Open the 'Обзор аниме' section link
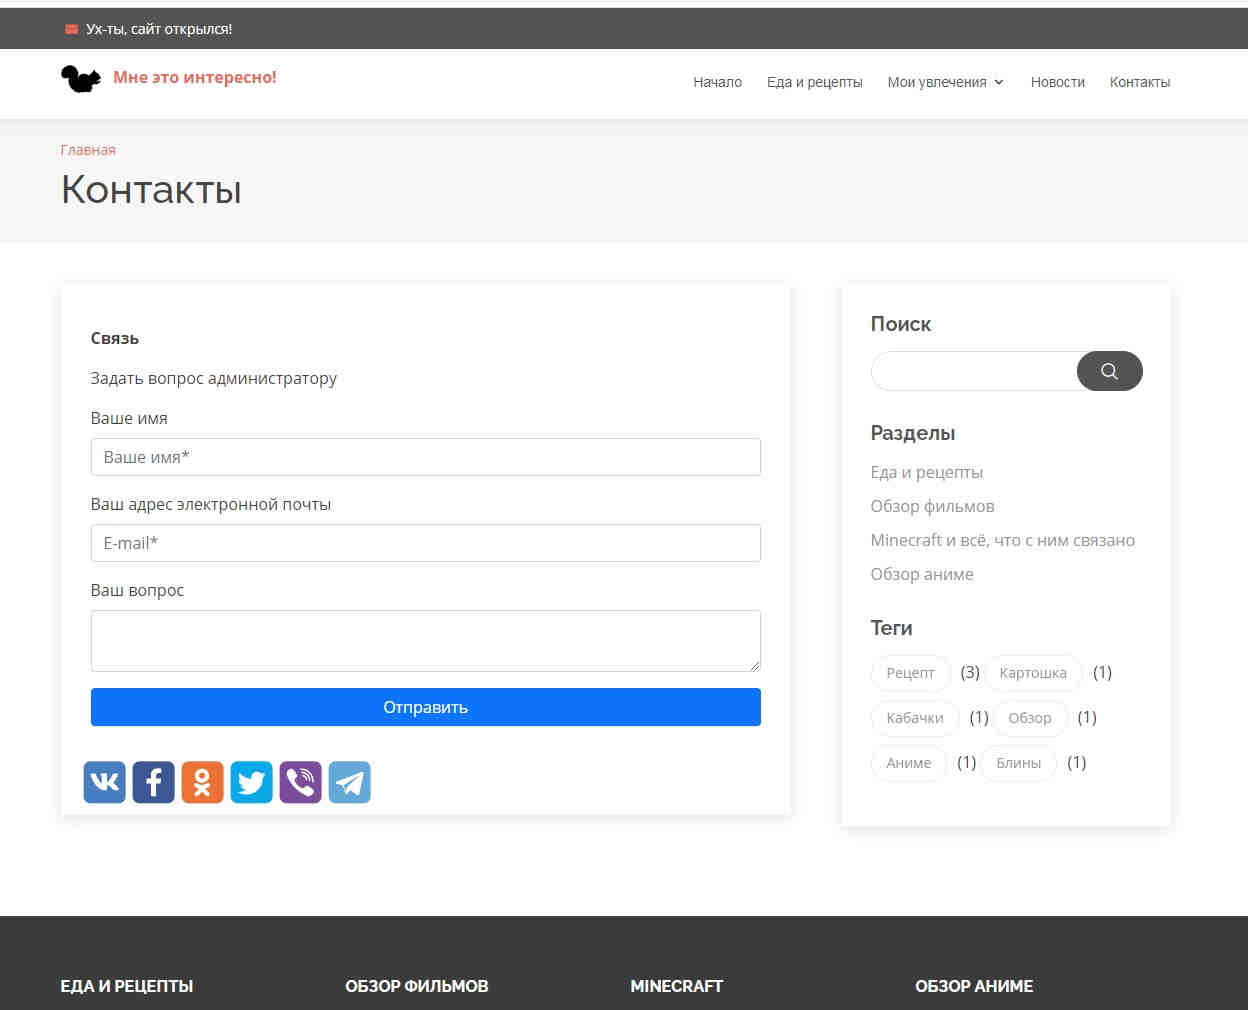The width and height of the screenshot is (1248, 1010). tap(922, 573)
